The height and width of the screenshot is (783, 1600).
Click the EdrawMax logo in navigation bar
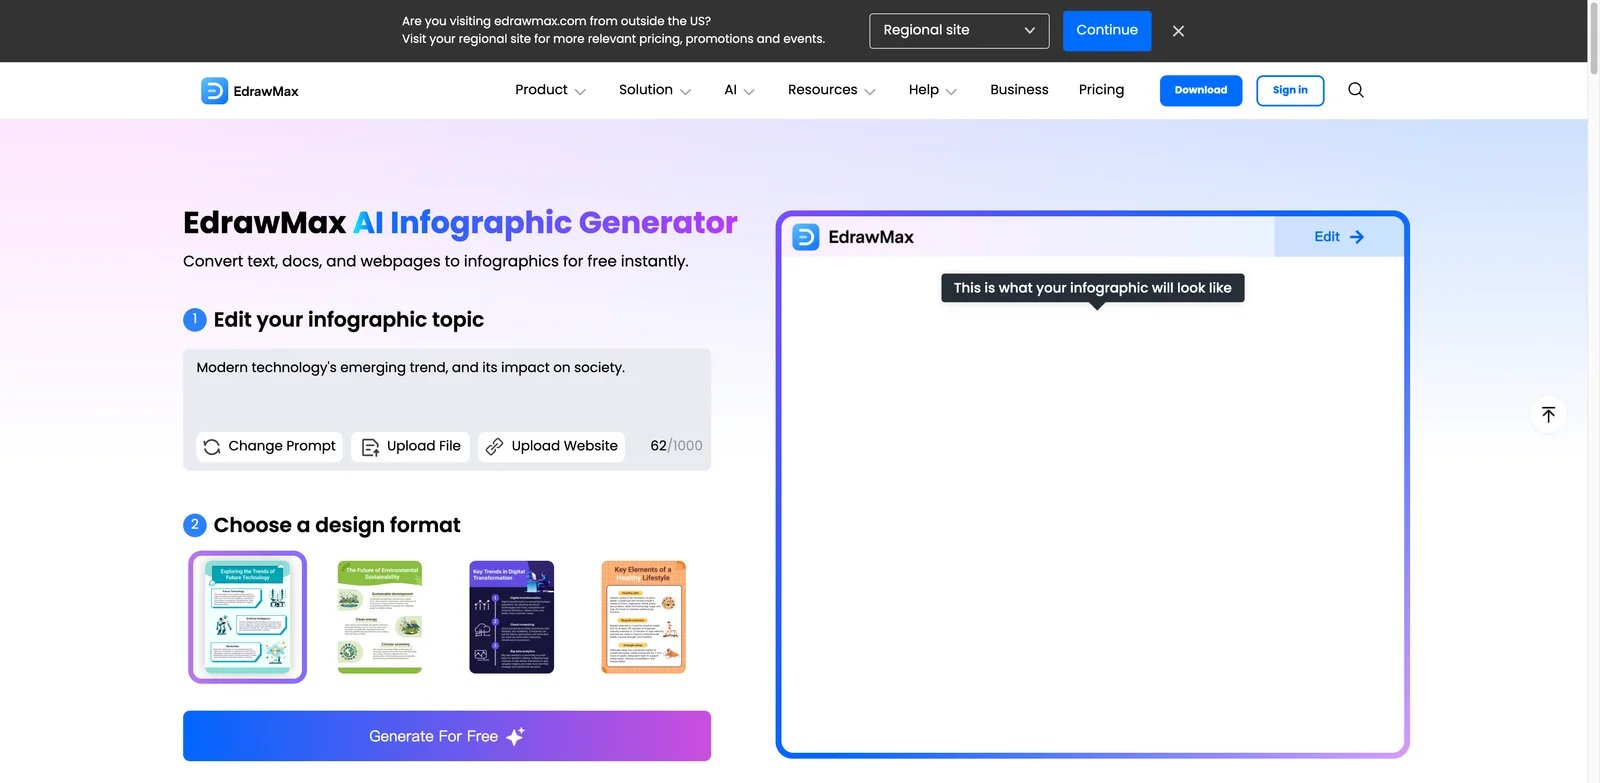click(x=250, y=91)
